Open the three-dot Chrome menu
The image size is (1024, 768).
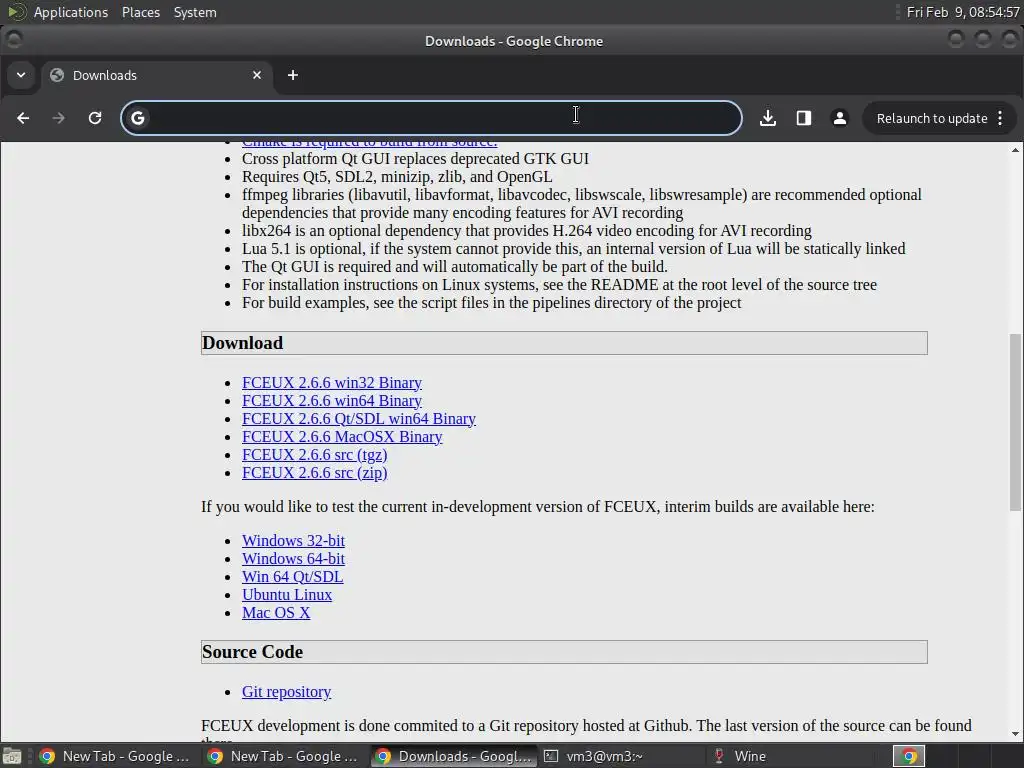[1000, 118]
